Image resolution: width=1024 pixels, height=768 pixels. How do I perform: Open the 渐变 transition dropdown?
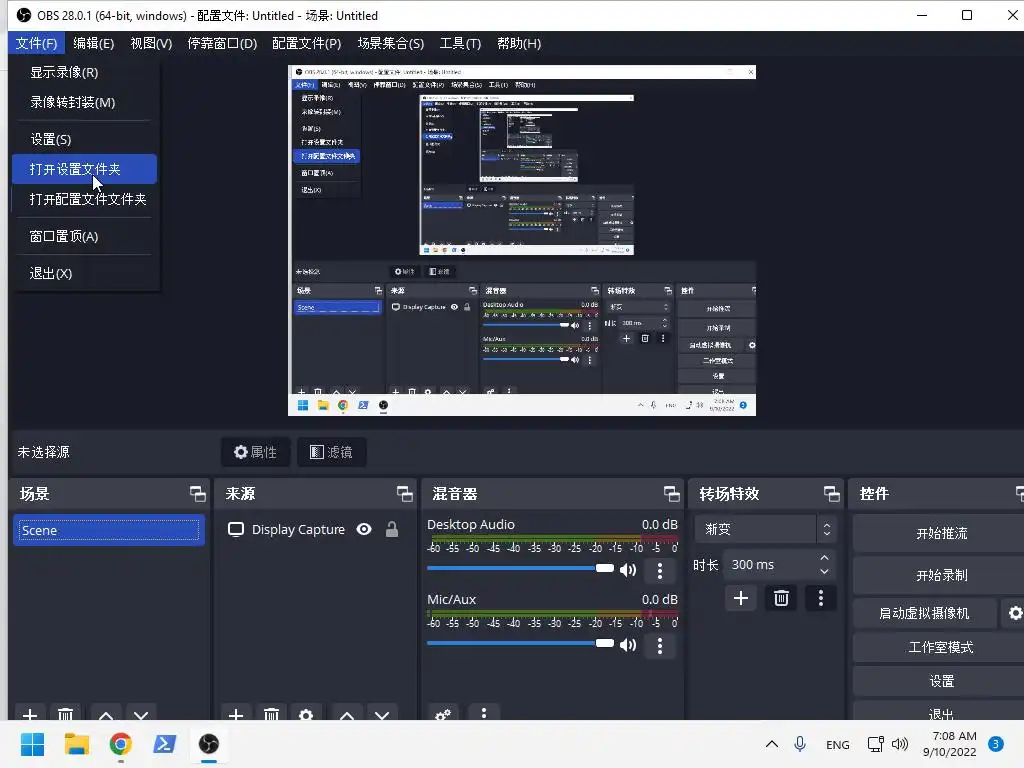765,529
